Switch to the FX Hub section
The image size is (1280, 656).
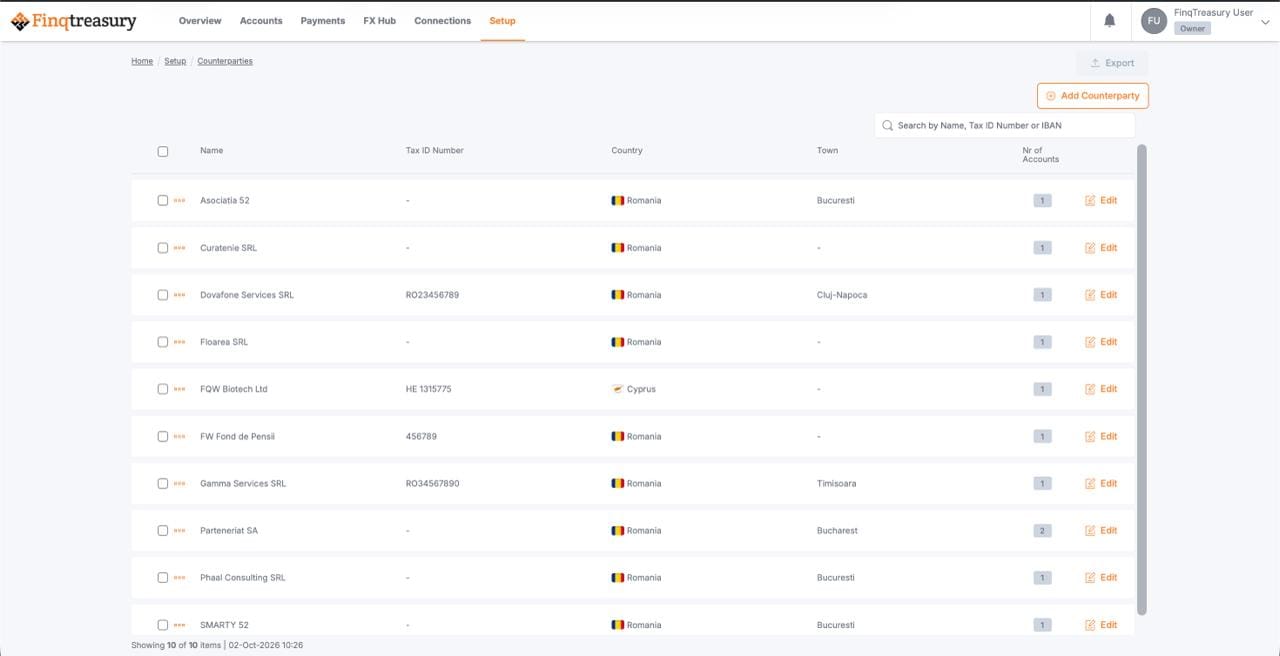pyautogui.click(x=380, y=21)
